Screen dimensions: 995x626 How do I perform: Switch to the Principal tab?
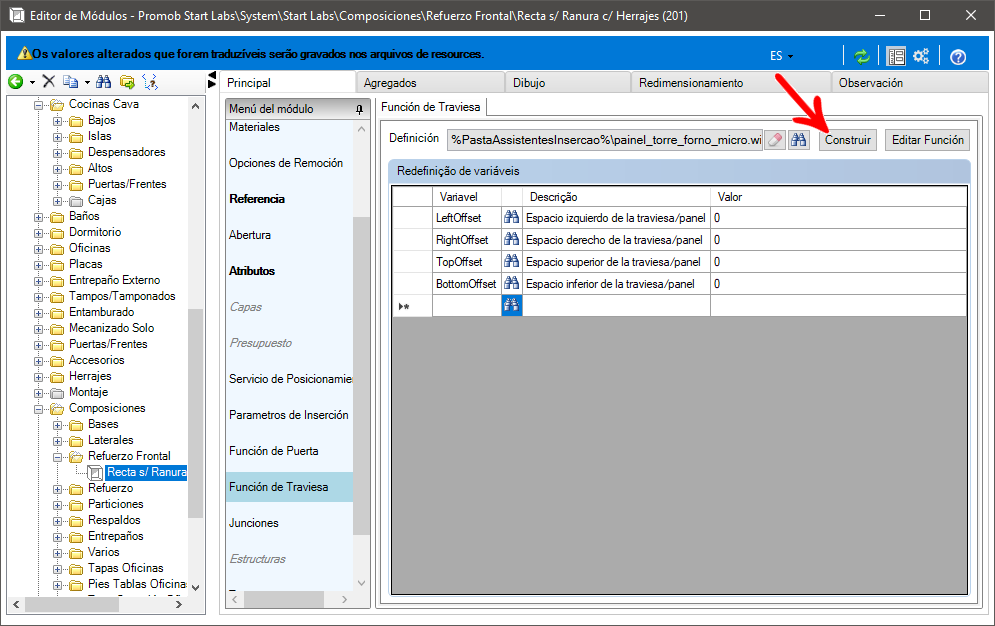click(287, 82)
